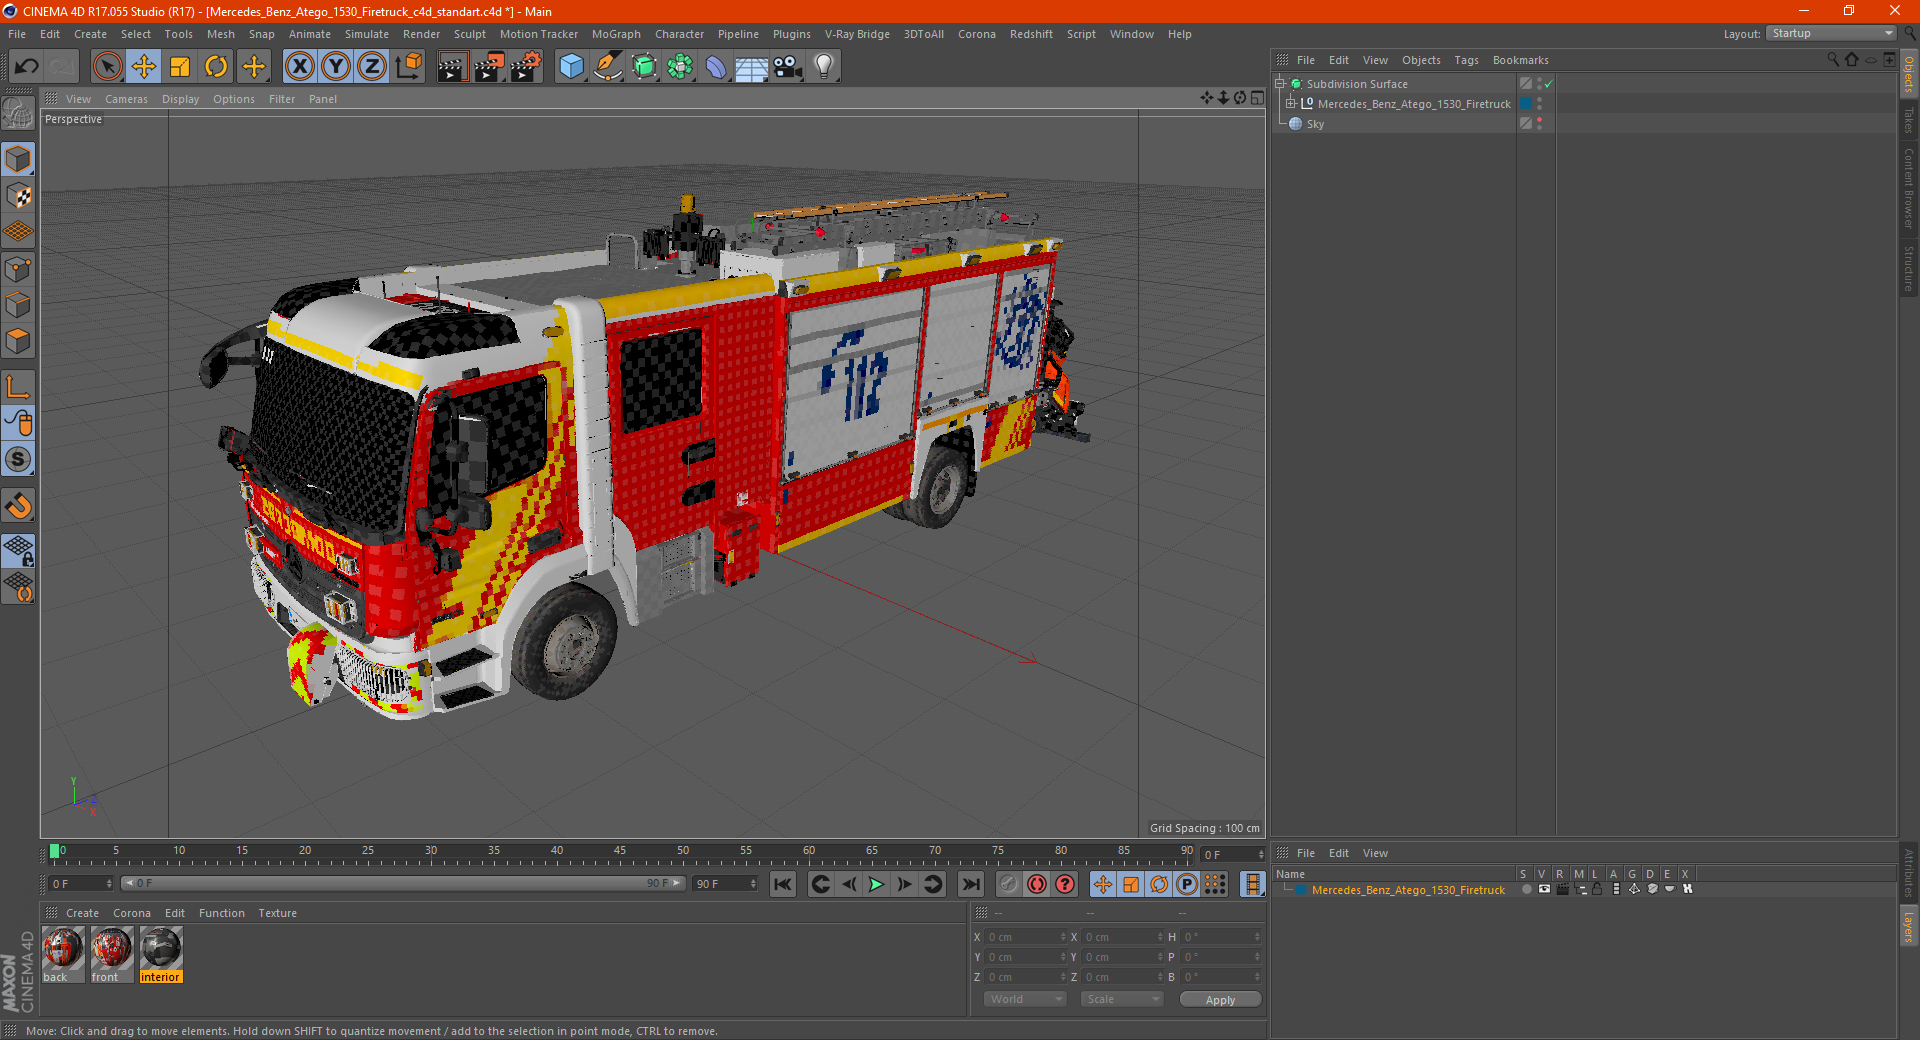Add a Floor environment object

(x=752, y=67)
